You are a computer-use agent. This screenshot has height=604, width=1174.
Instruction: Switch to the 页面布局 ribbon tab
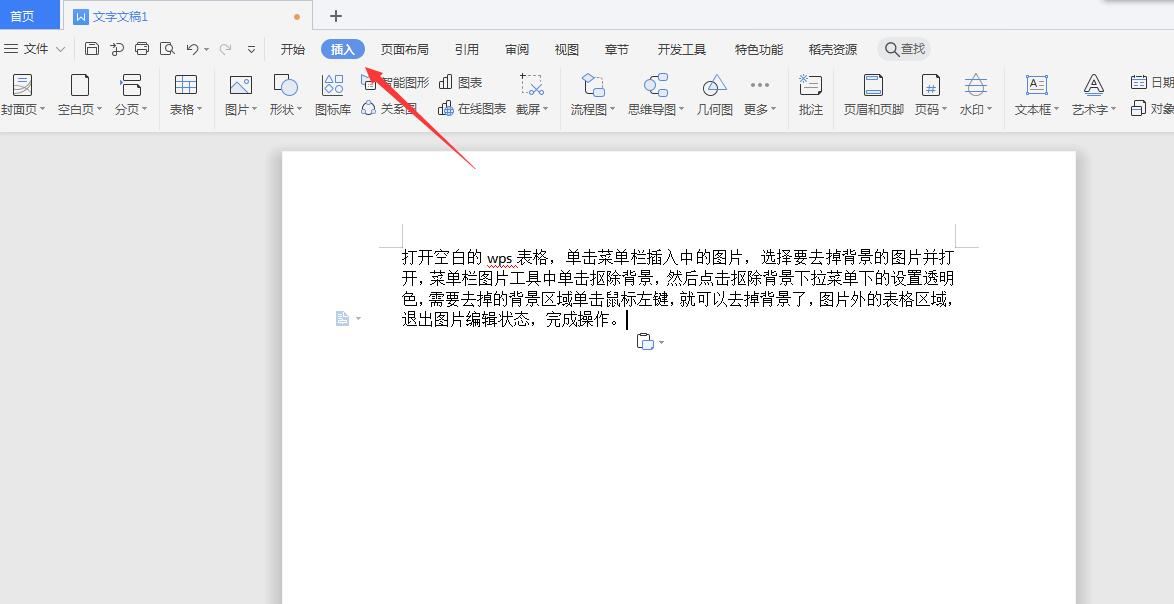click(x=404, y=48)
